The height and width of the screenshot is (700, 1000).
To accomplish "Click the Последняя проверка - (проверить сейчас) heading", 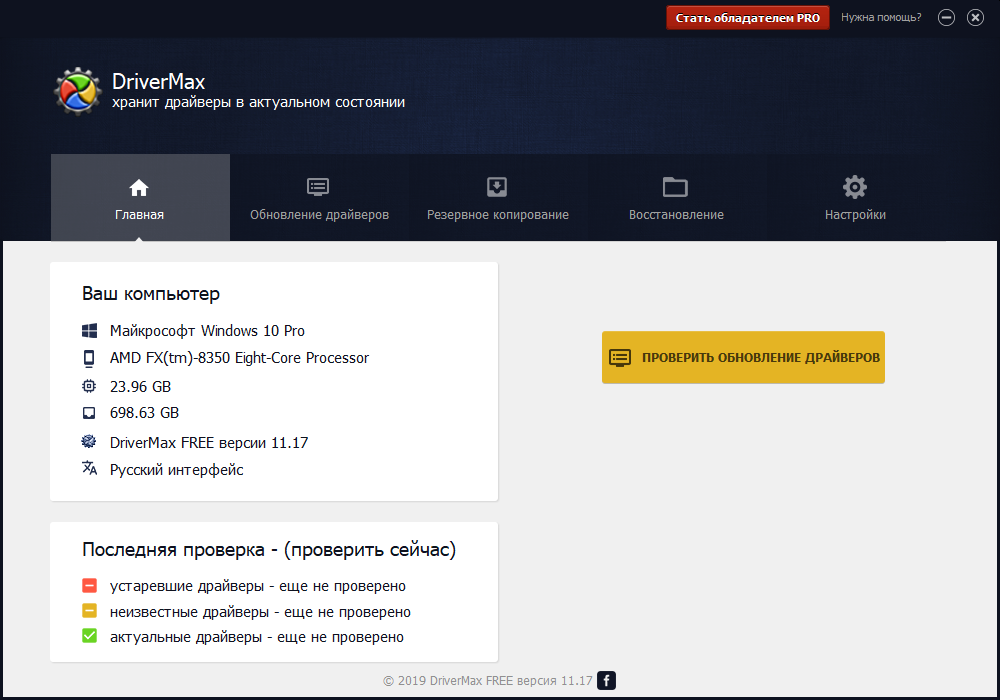I will [269, 550].
